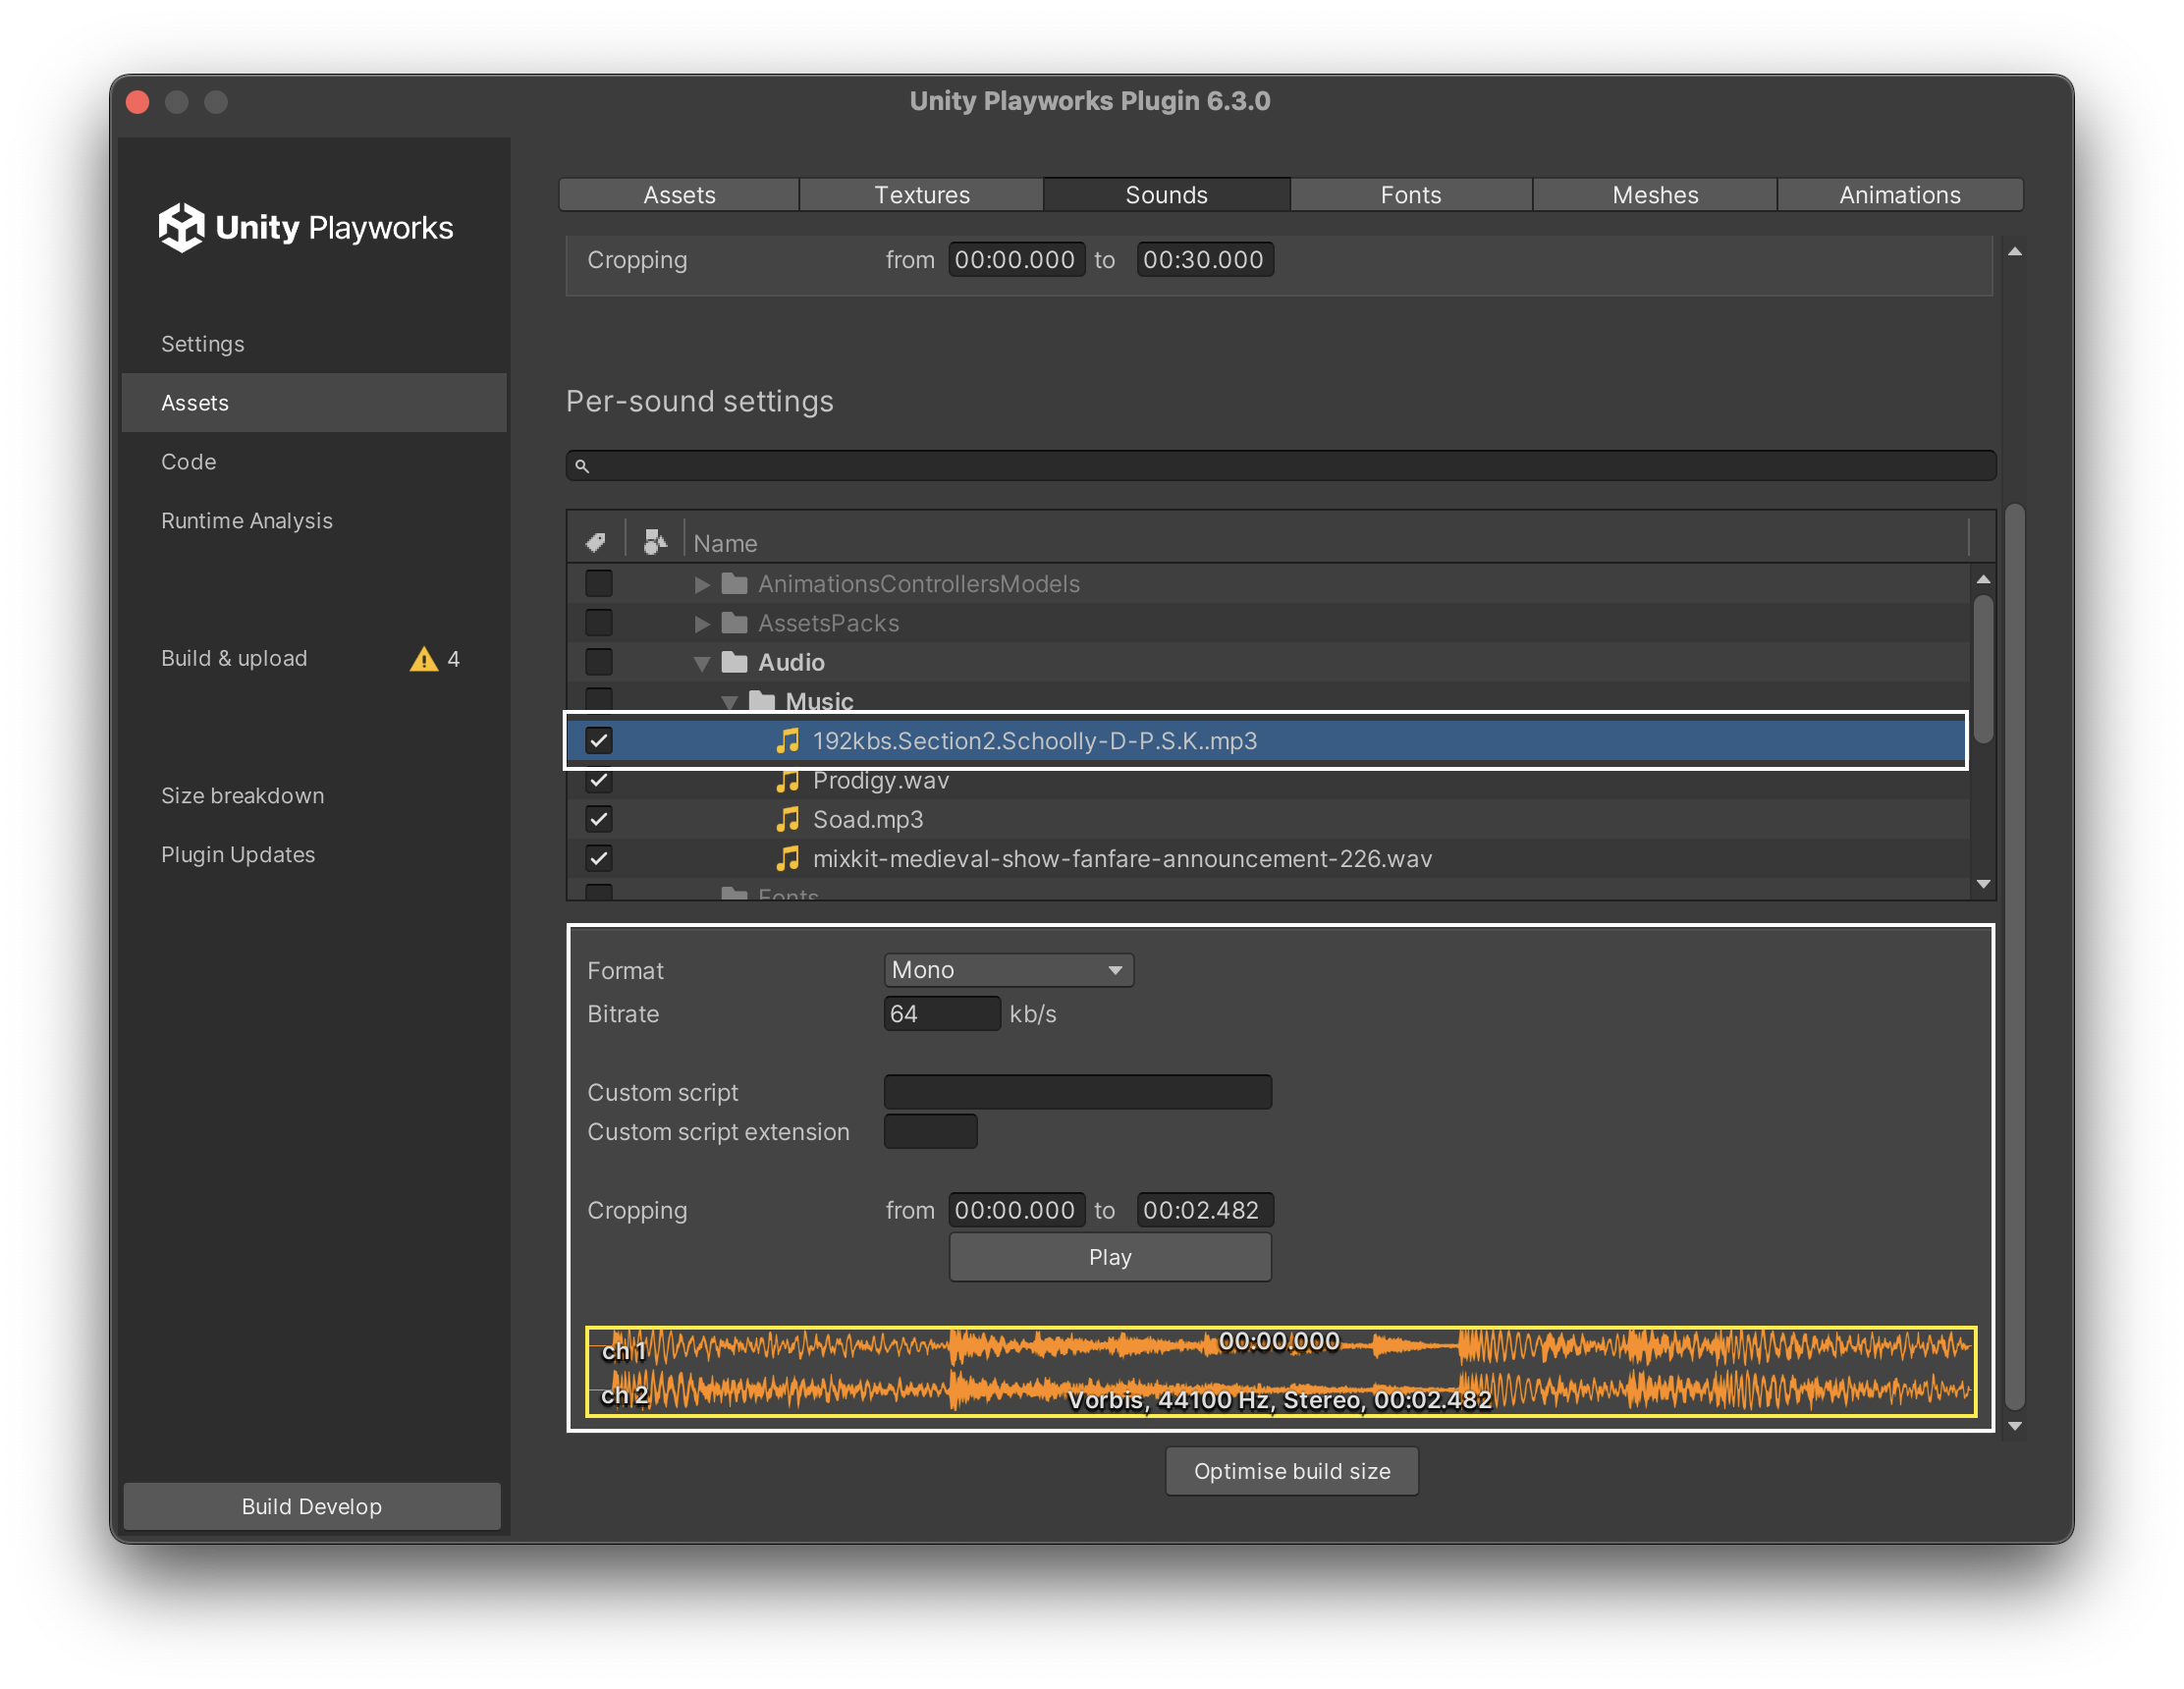Click global Cropping to field 00:30.000
Viewport: 2184px width, 1689px height.
pos(1204,260)
